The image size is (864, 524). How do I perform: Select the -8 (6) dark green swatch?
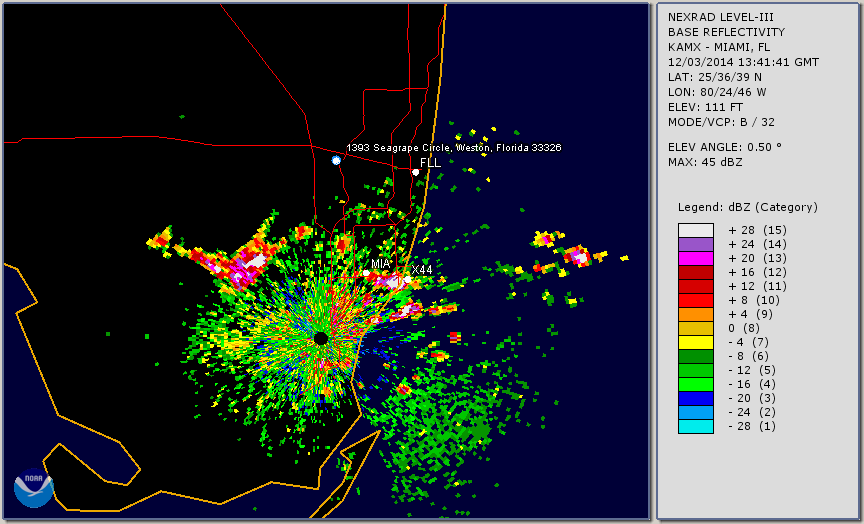click(x=696, y=356)
